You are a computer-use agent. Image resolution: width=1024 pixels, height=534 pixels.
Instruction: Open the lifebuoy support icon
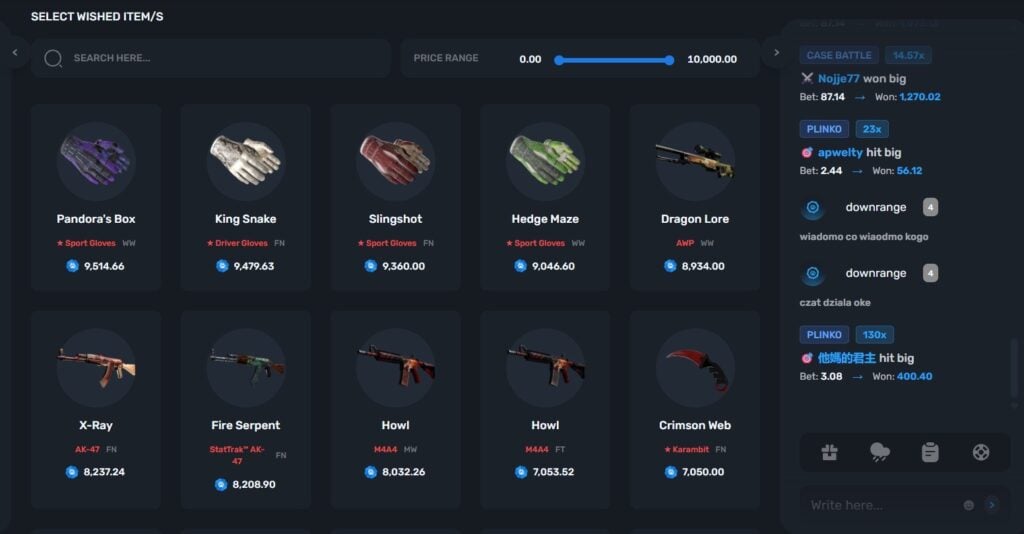point(980,452)
